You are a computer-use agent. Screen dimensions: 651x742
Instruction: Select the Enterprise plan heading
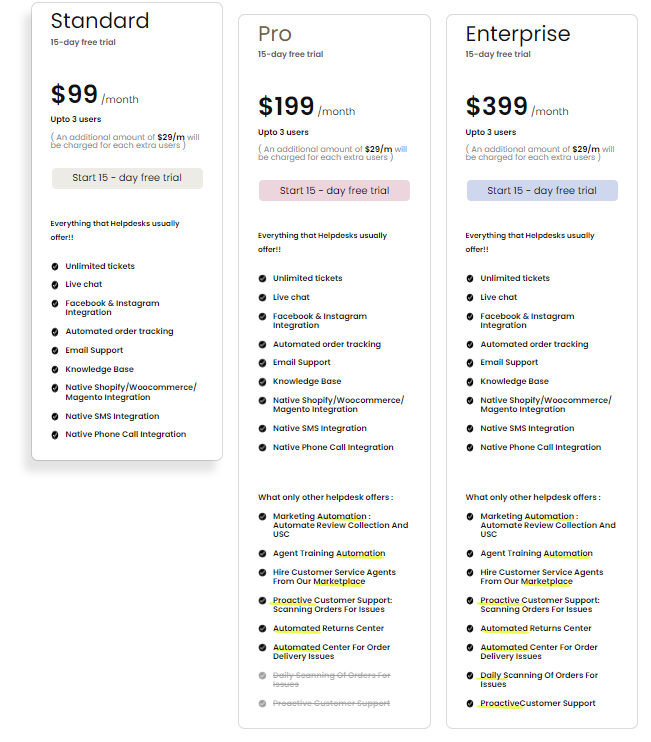(518, 34)
